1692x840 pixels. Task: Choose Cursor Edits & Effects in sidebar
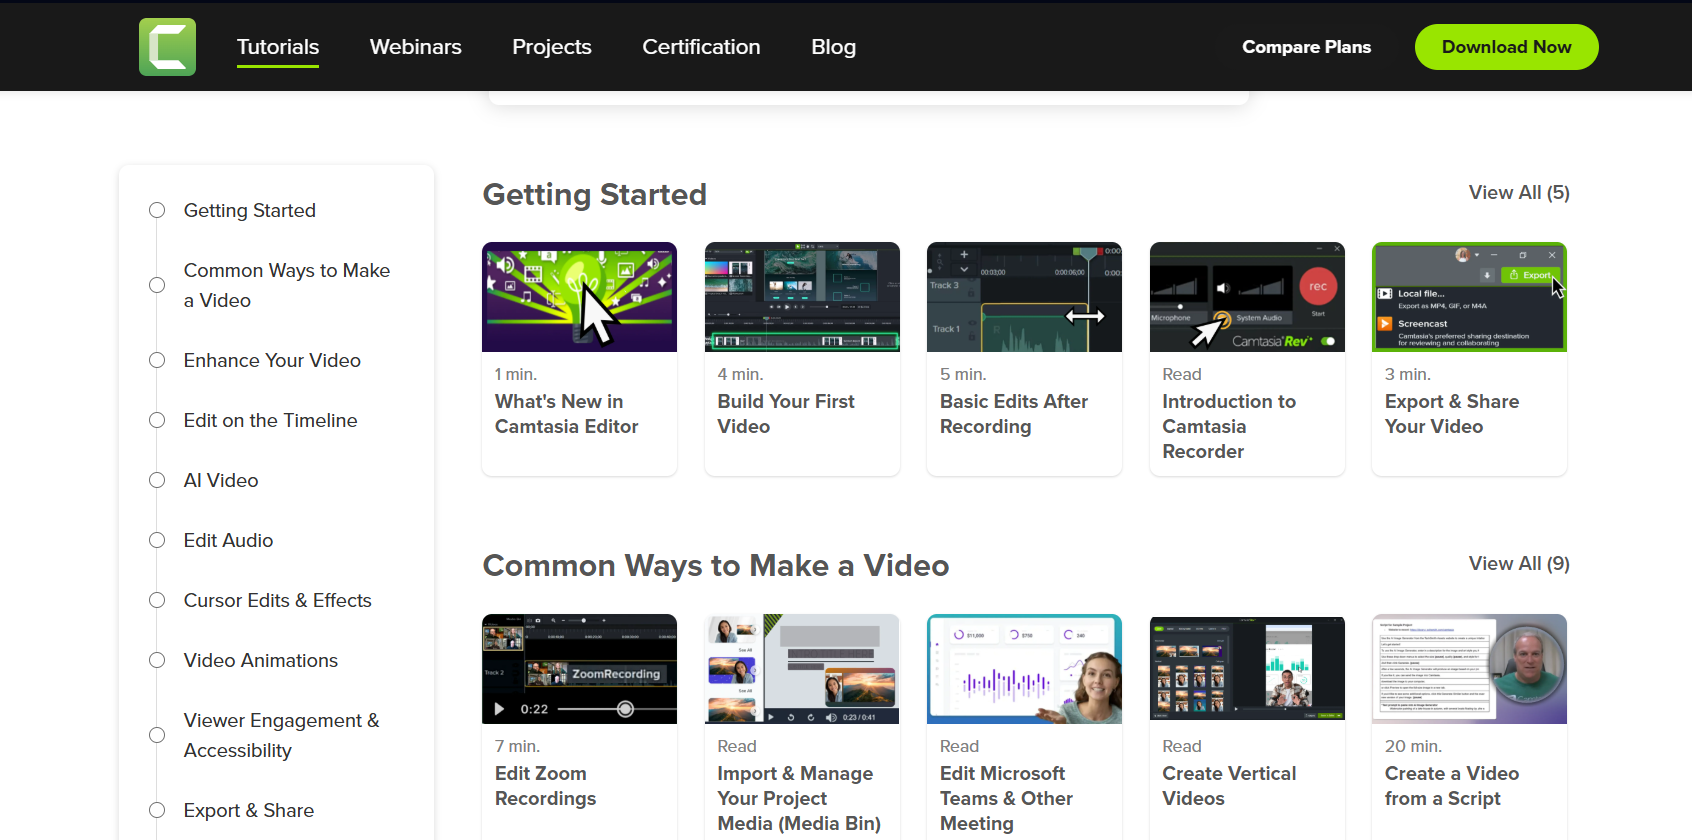[278, 600]
